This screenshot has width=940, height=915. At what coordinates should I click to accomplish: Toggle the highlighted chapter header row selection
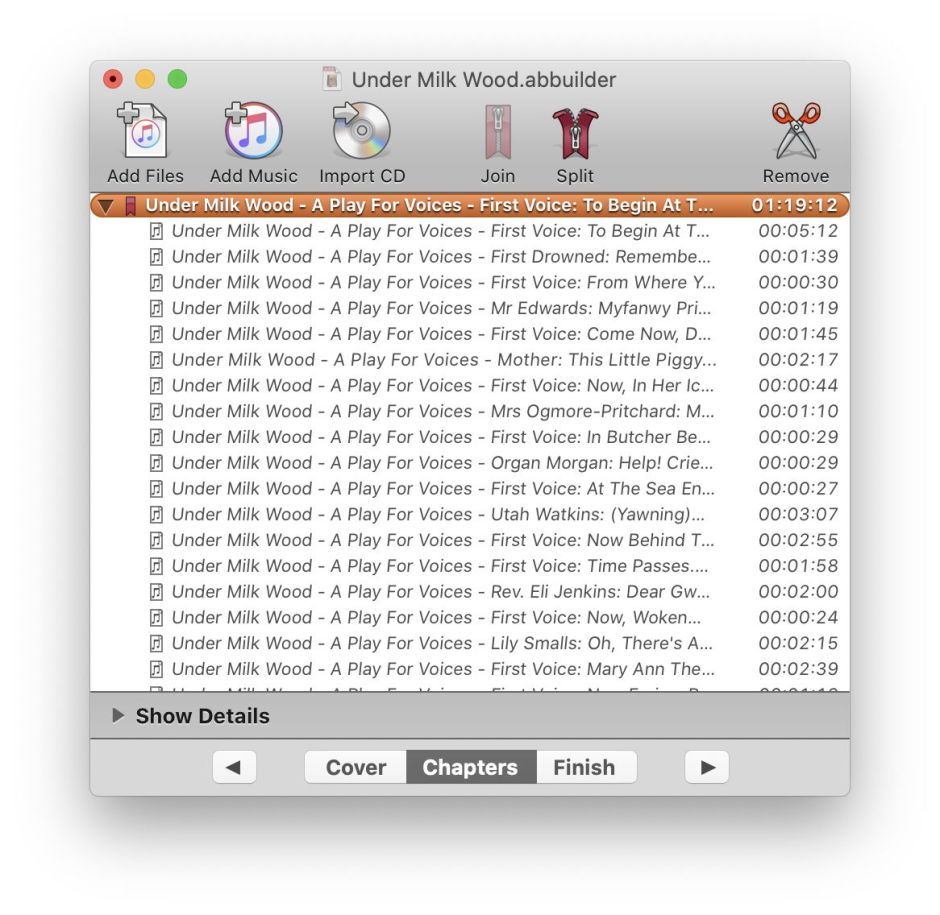point(450,204)
